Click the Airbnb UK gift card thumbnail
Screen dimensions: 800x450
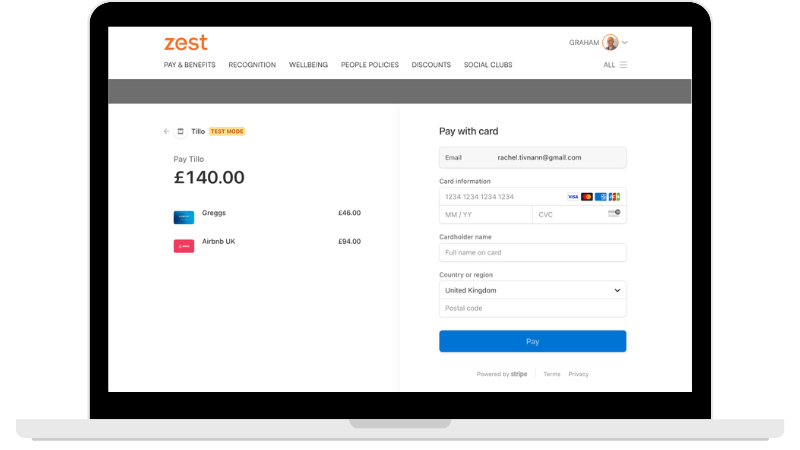[x=184, y=246]
